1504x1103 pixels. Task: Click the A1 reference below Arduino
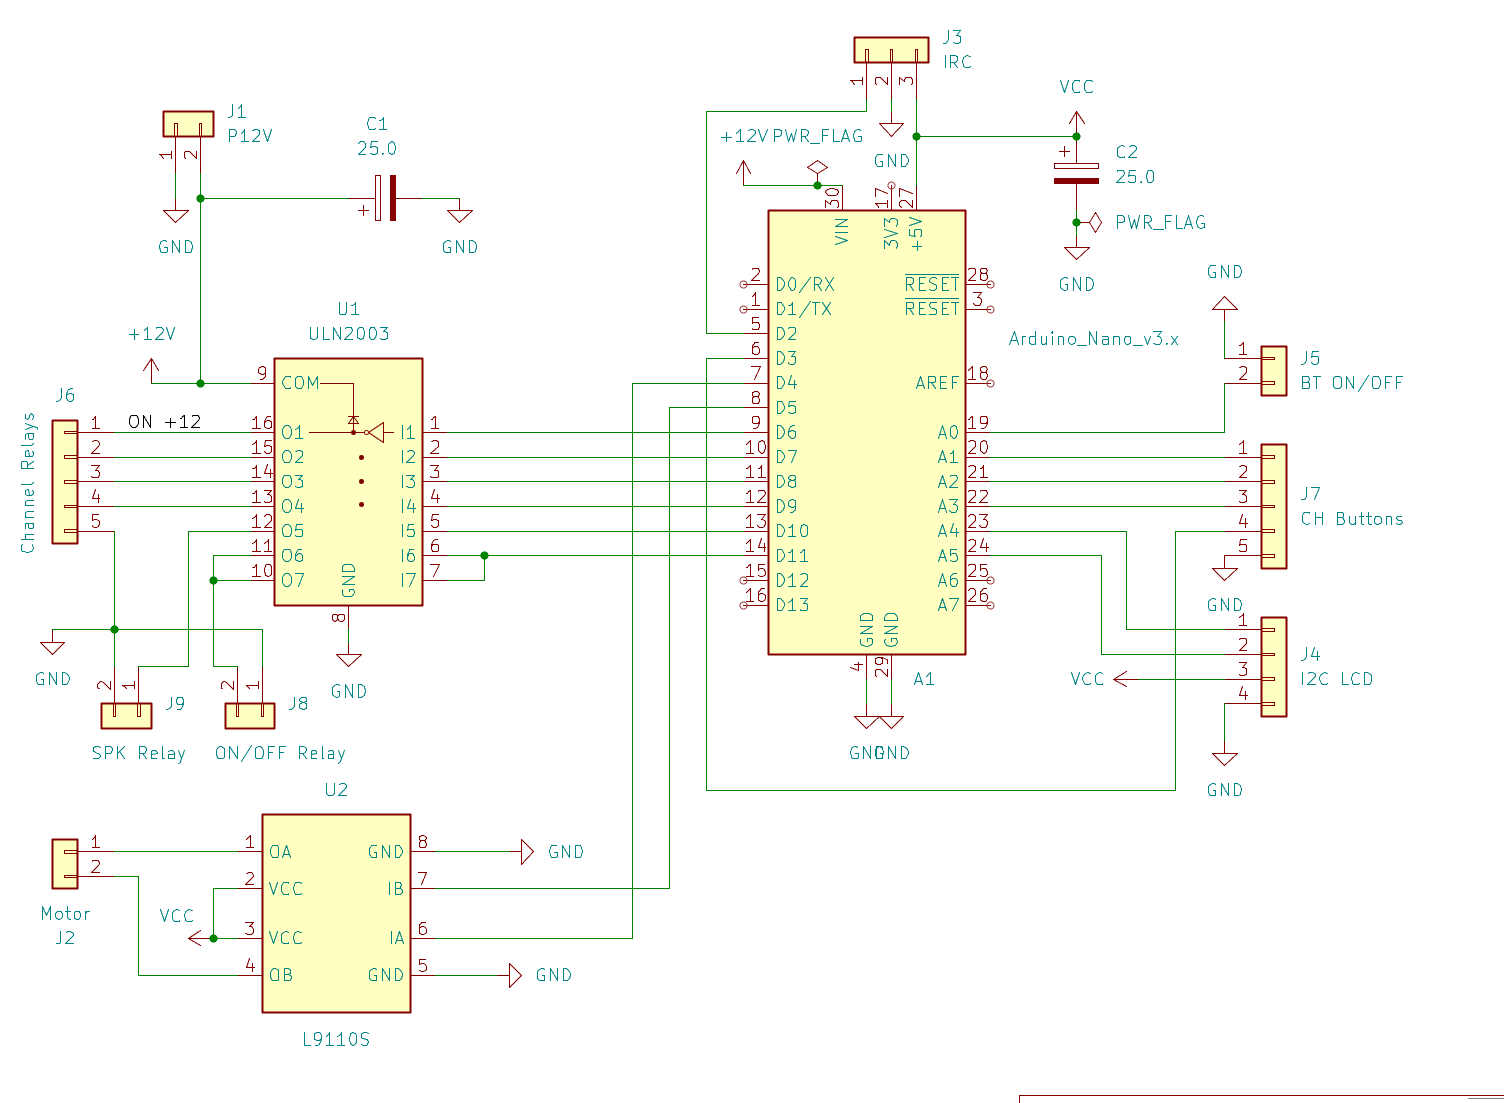point(924,679)
